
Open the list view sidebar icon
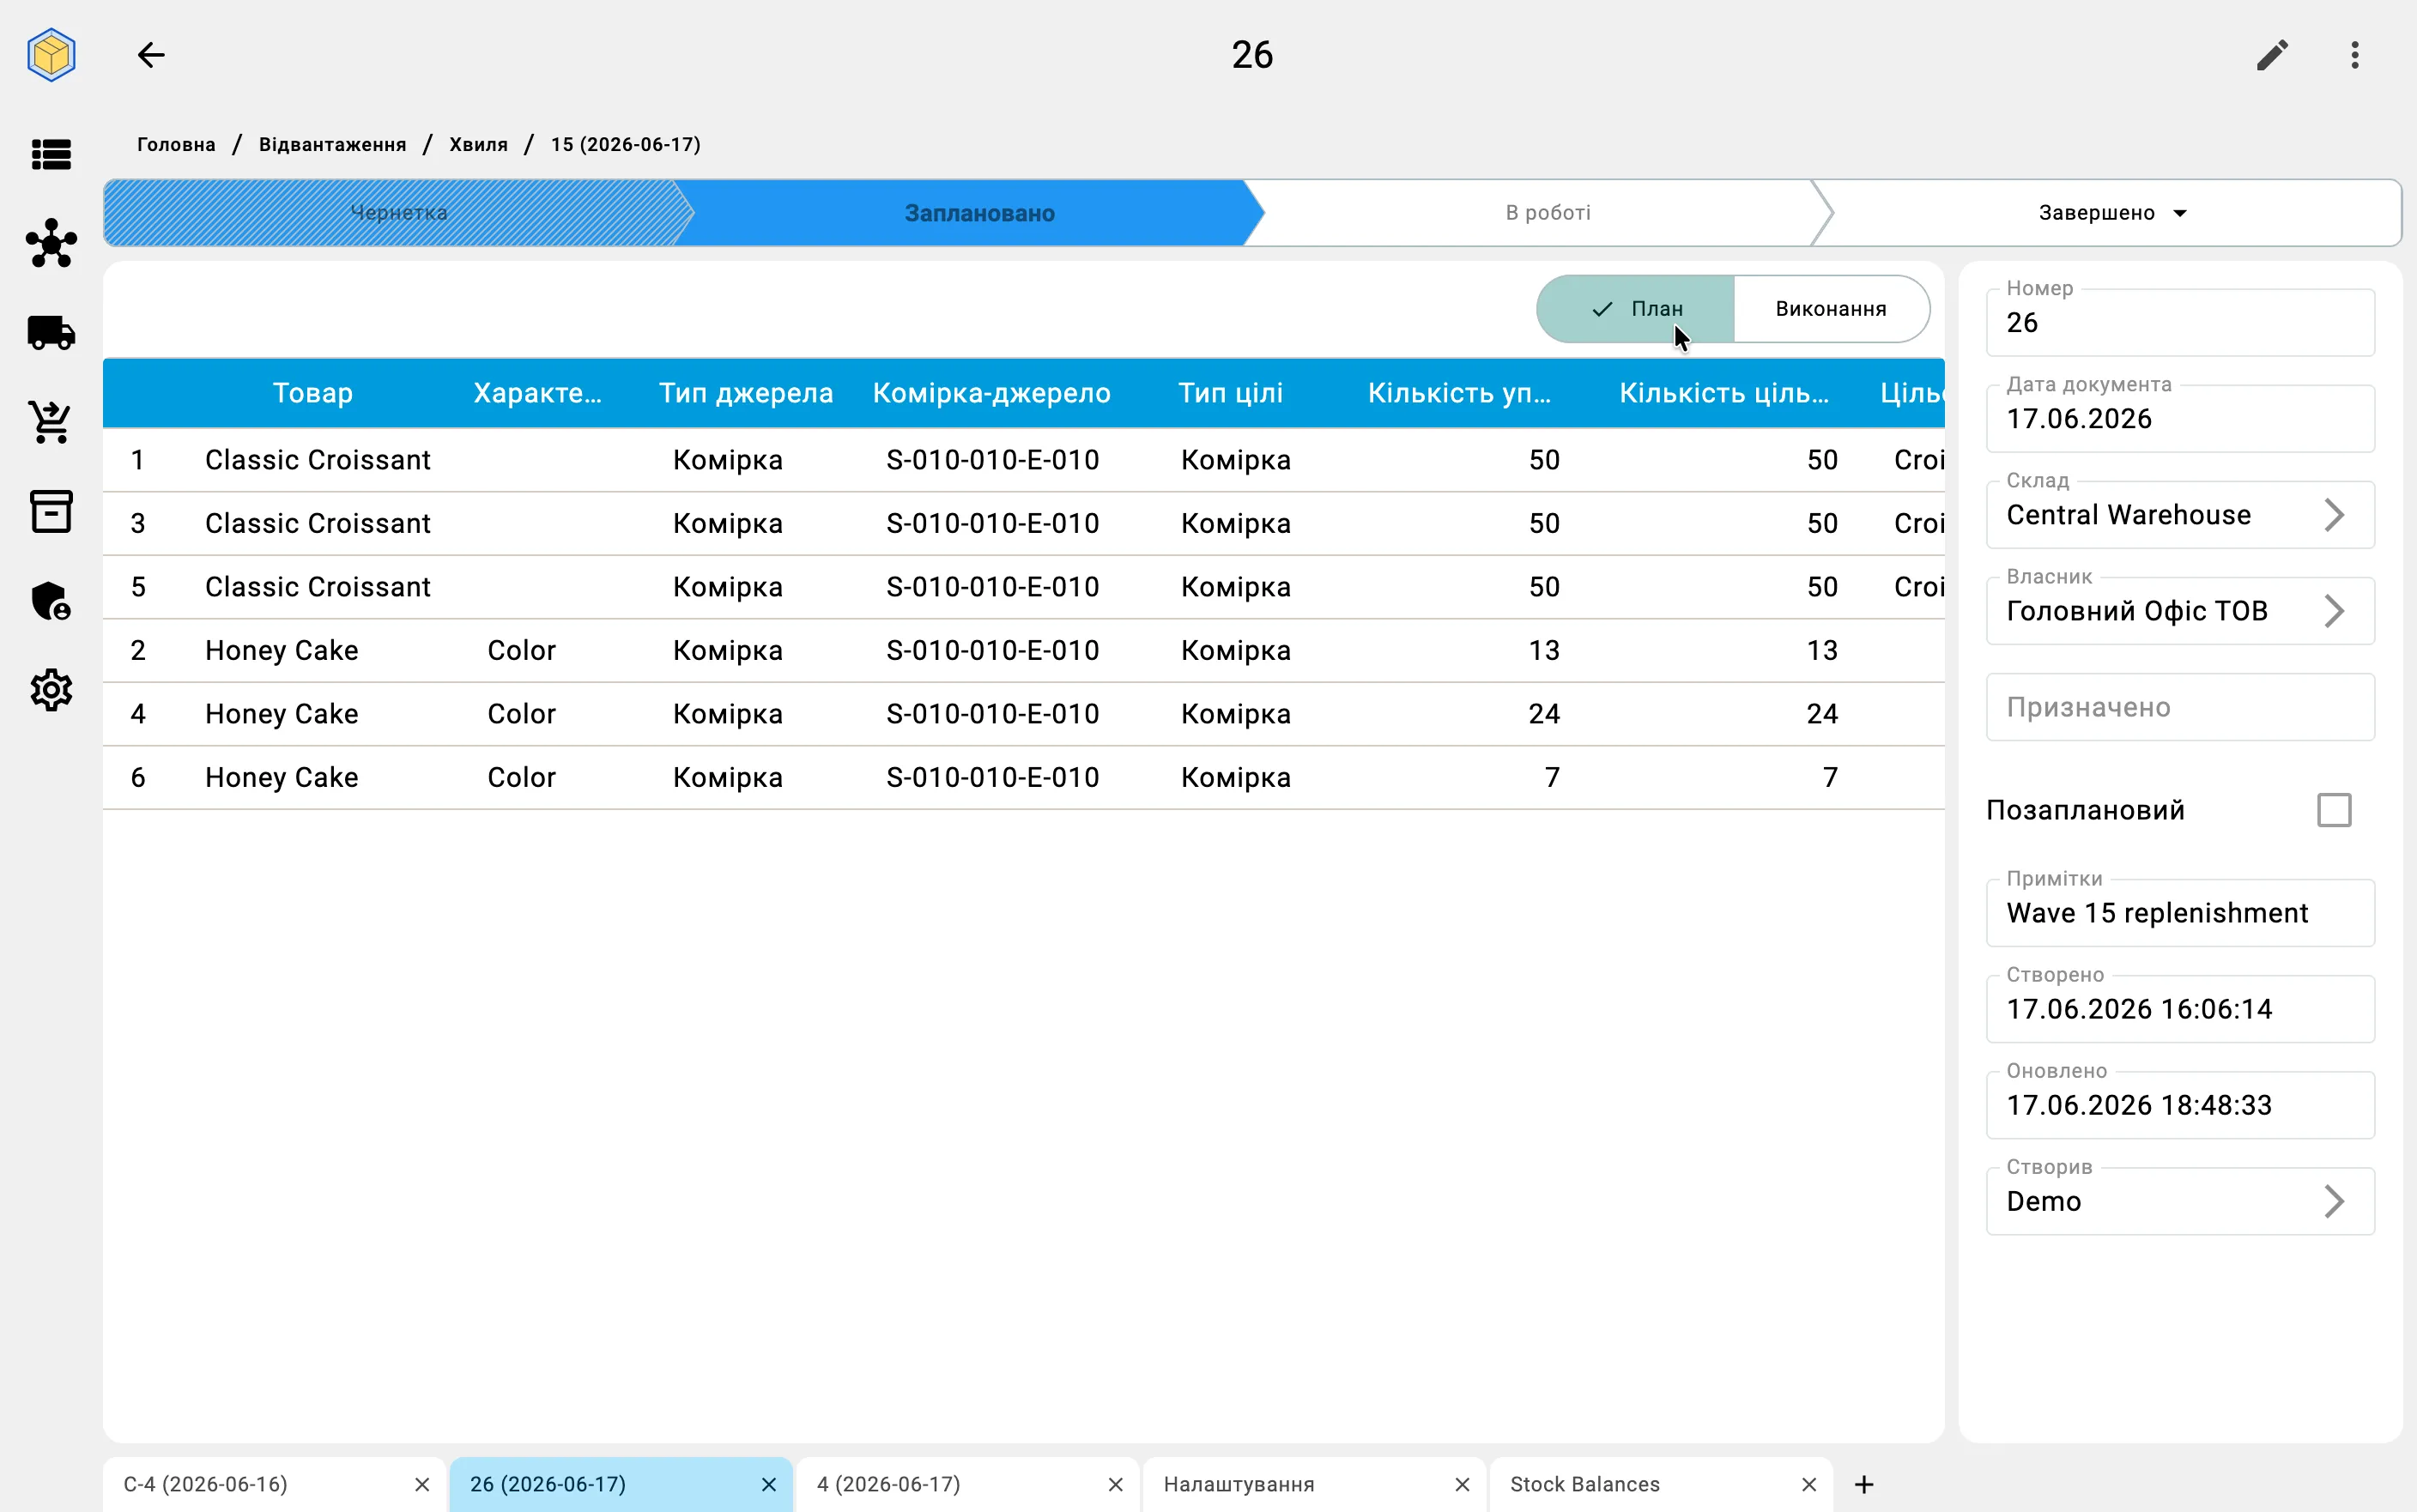[x=51, y=154]
